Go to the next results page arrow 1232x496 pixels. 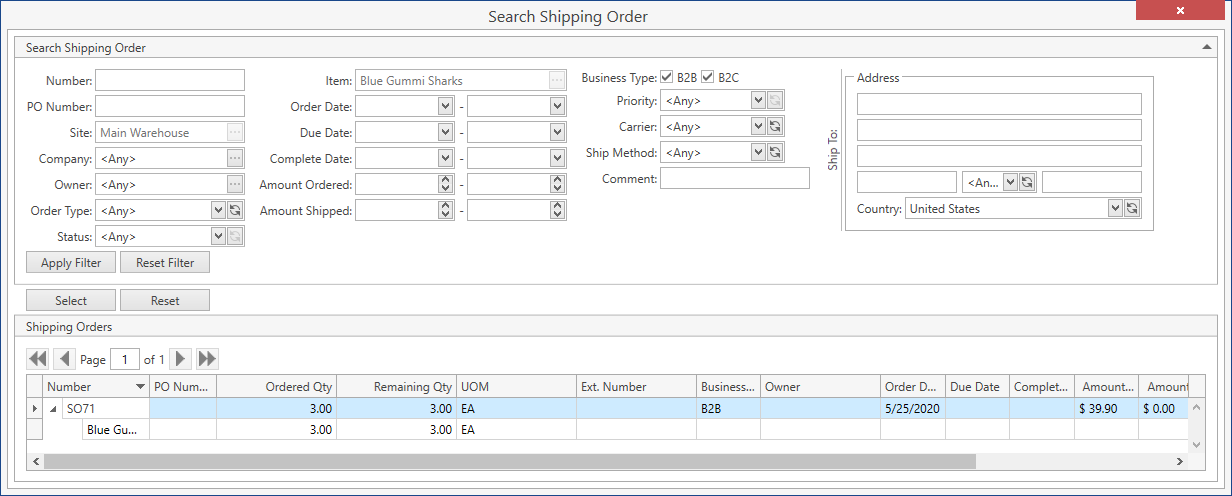[x=180, y=359]
